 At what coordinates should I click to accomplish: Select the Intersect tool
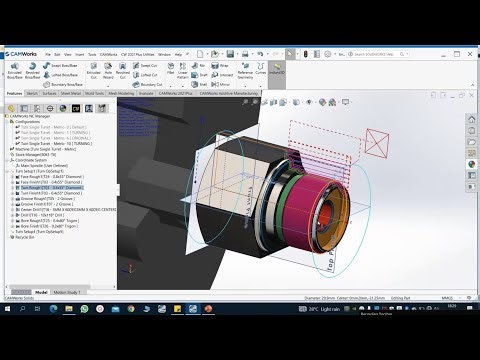coord(222,75)
